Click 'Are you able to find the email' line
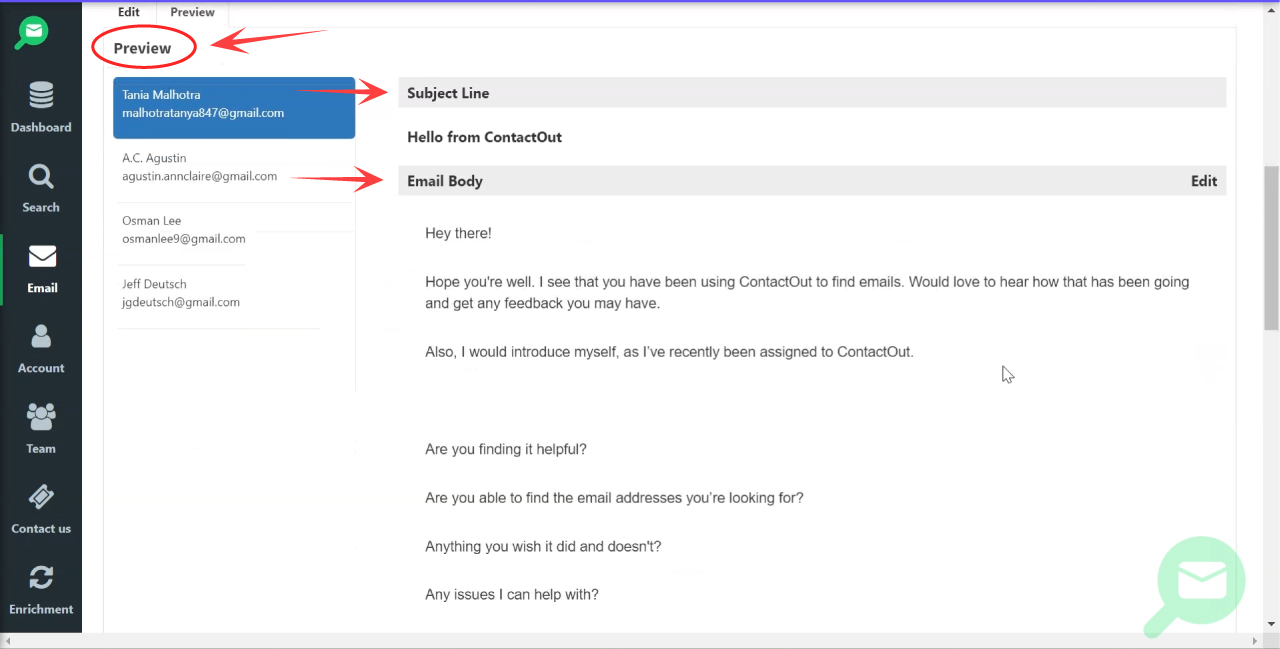Viewport: 1280px width, 649px height. click(x=614, y=498)
